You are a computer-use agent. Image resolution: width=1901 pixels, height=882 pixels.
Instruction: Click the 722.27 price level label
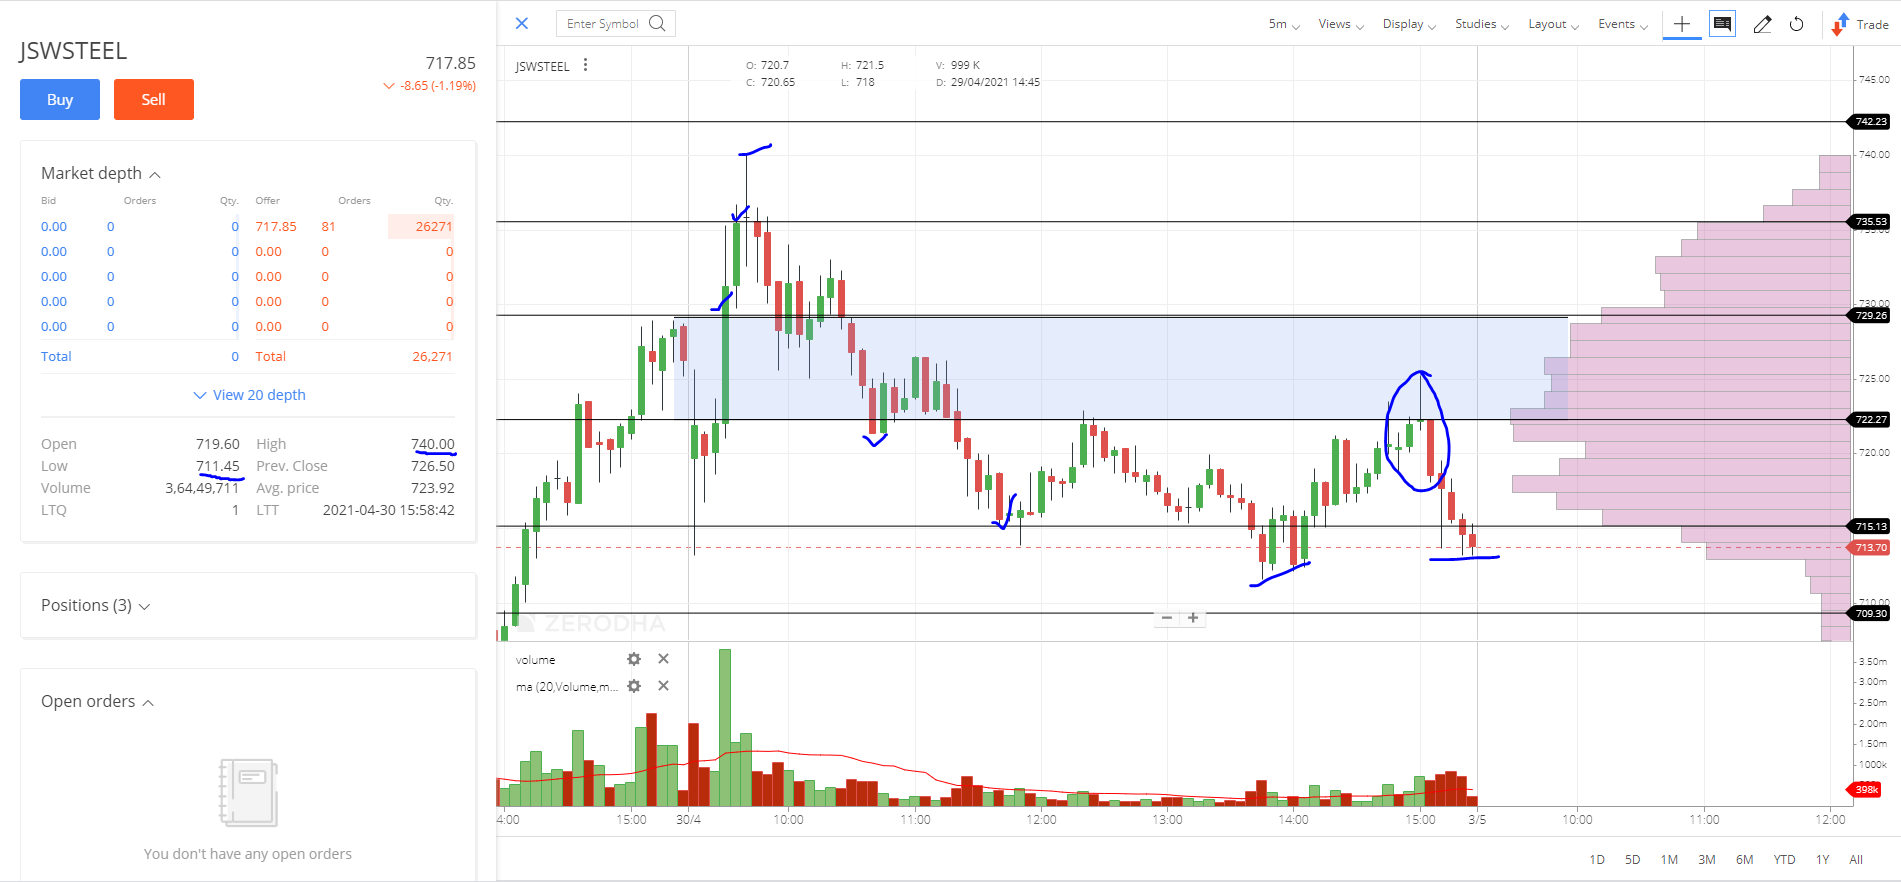(x=1869, y=420)
